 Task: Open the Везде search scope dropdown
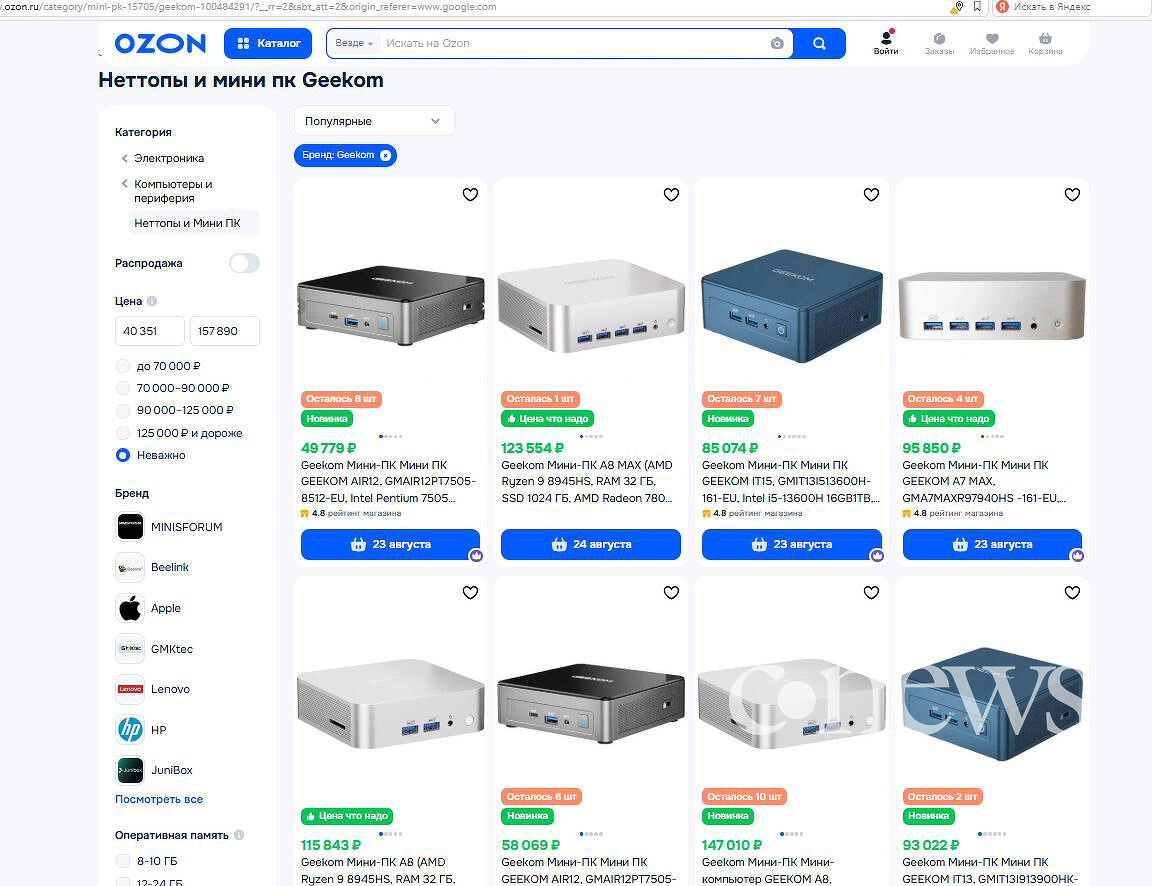(353, 43)
